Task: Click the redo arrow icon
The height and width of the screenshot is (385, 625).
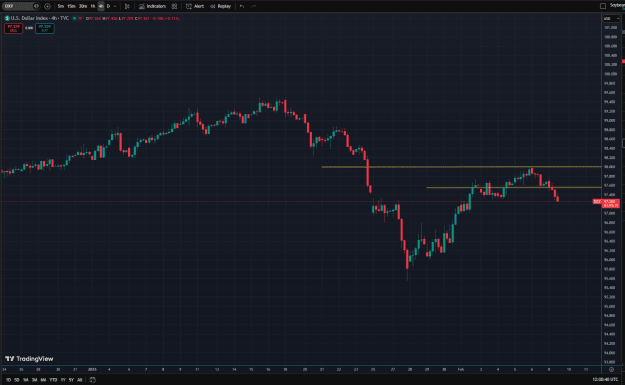Action: [x=253, y=6]
